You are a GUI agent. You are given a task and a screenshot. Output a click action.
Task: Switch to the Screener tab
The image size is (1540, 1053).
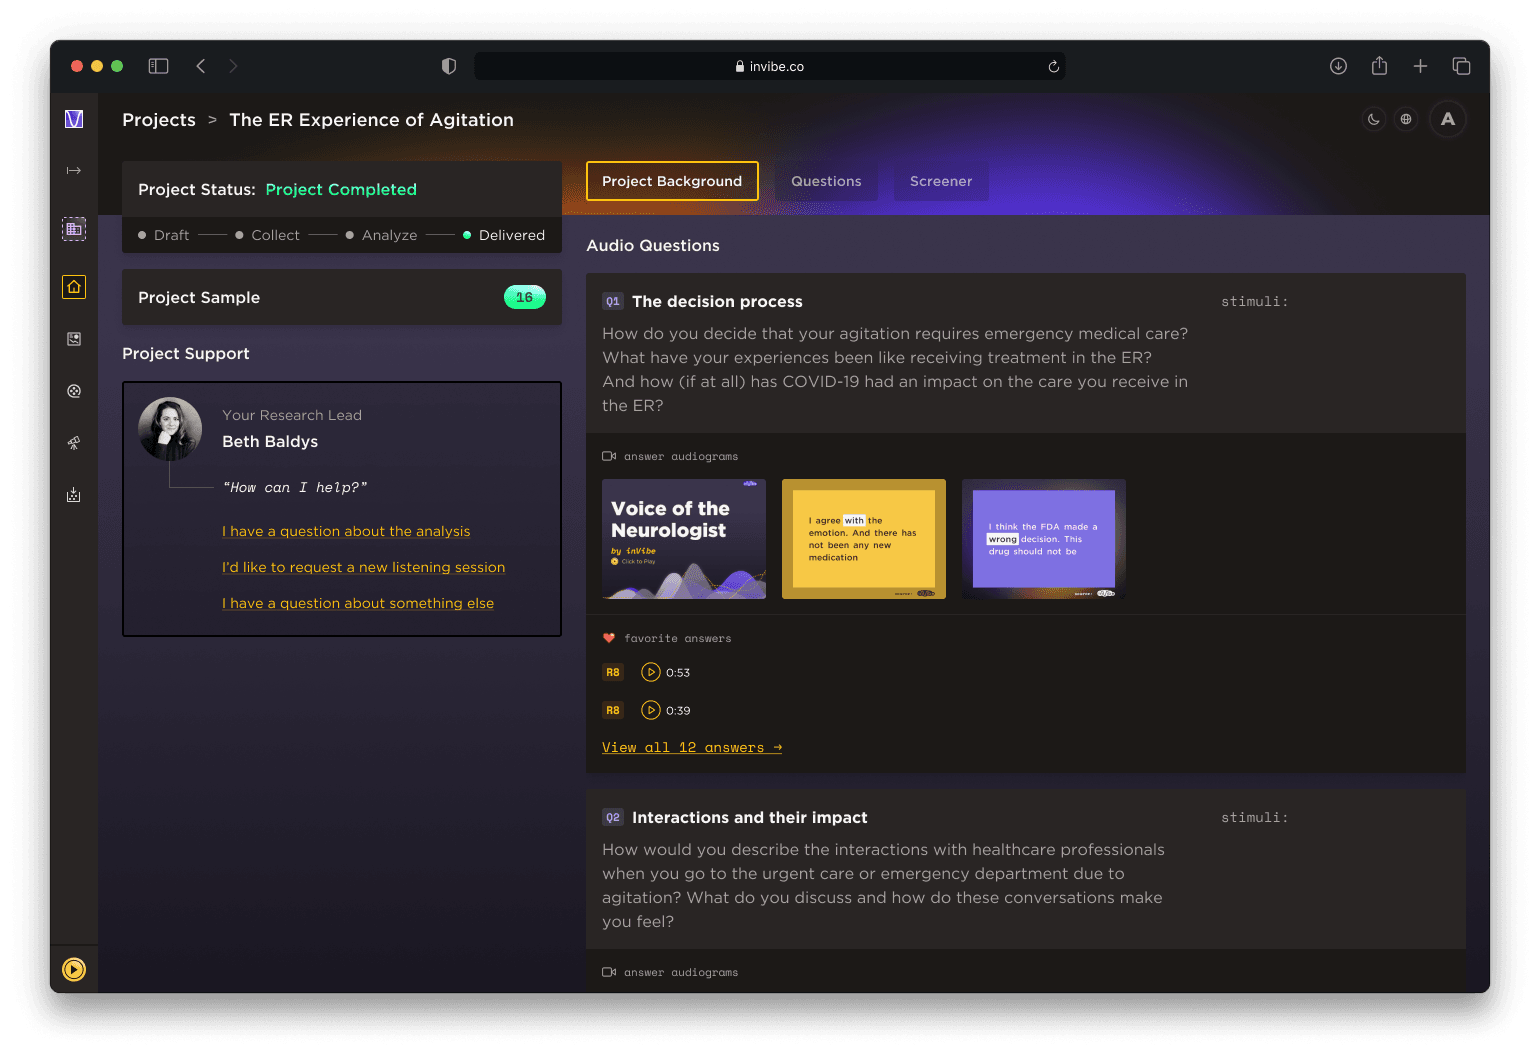(x=941, y=181)
